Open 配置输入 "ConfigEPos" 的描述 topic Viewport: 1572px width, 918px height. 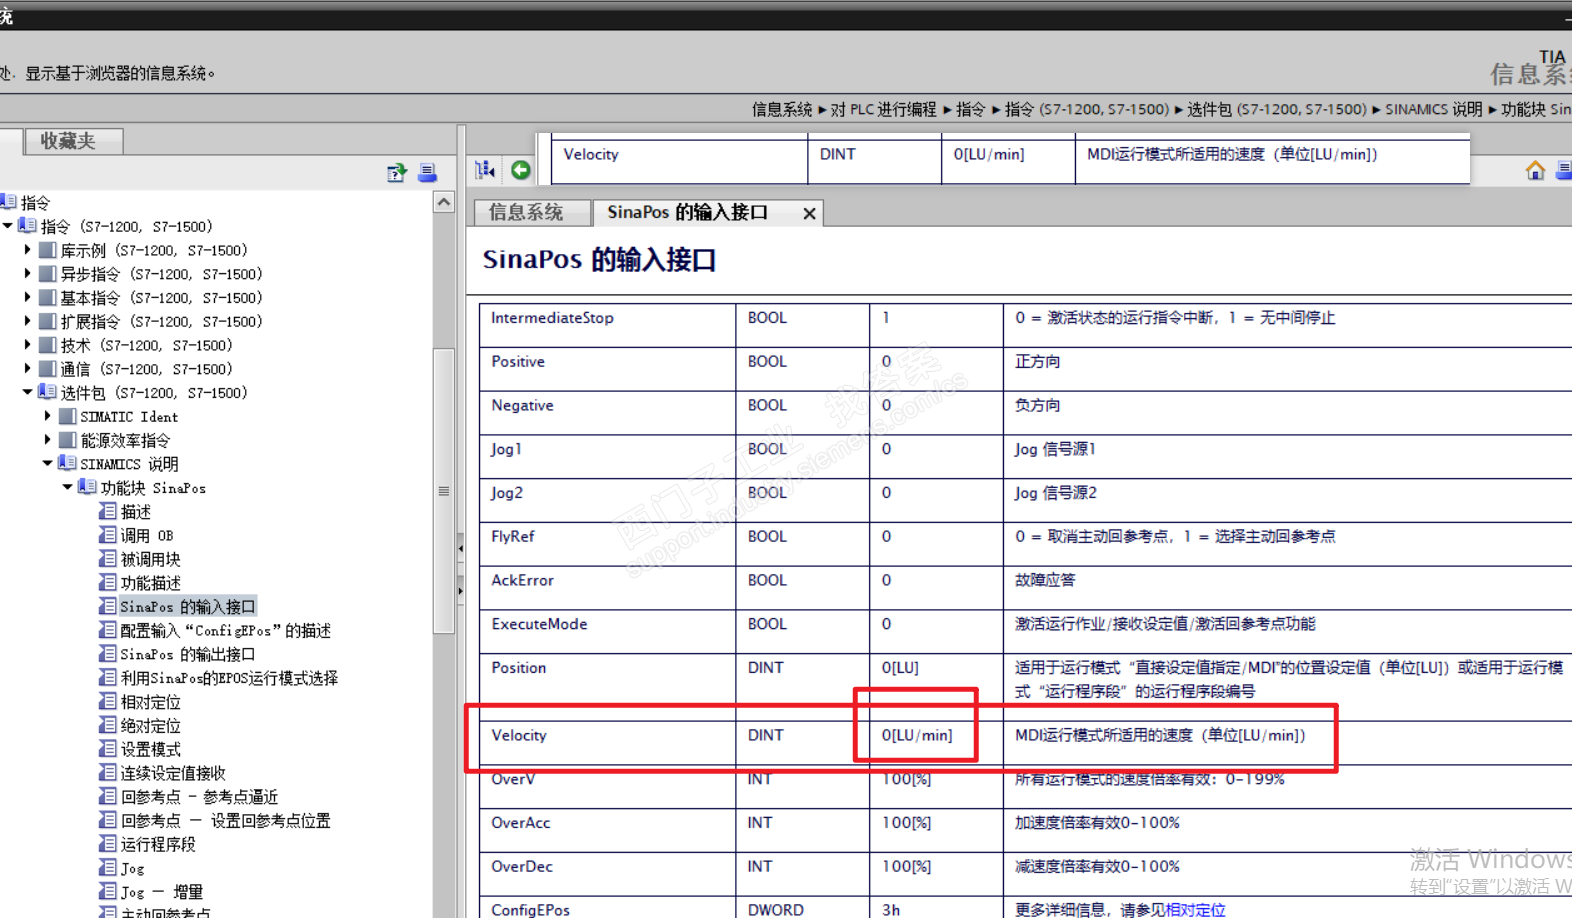coord(226,630)
